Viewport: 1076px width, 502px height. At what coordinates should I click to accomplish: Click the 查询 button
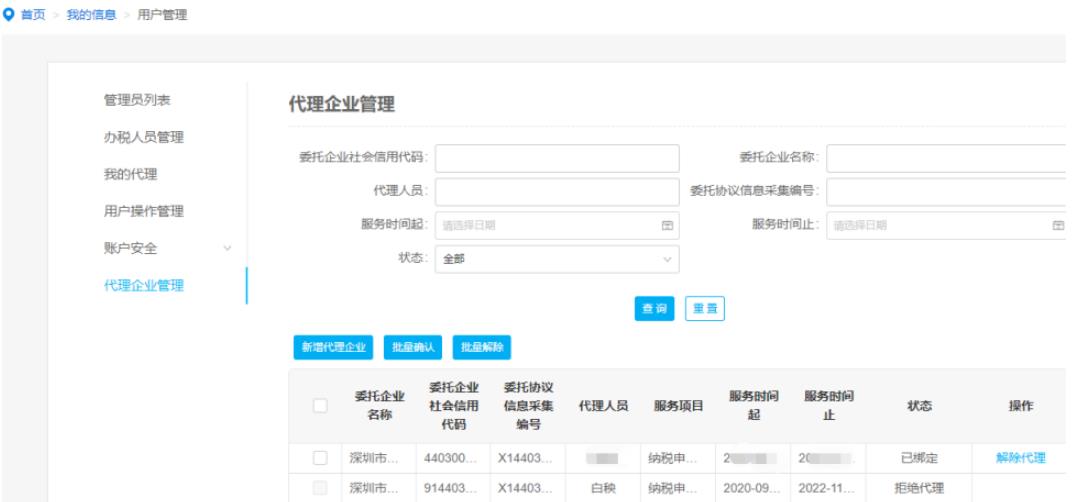pyautogui.click(x=654, y=309)
